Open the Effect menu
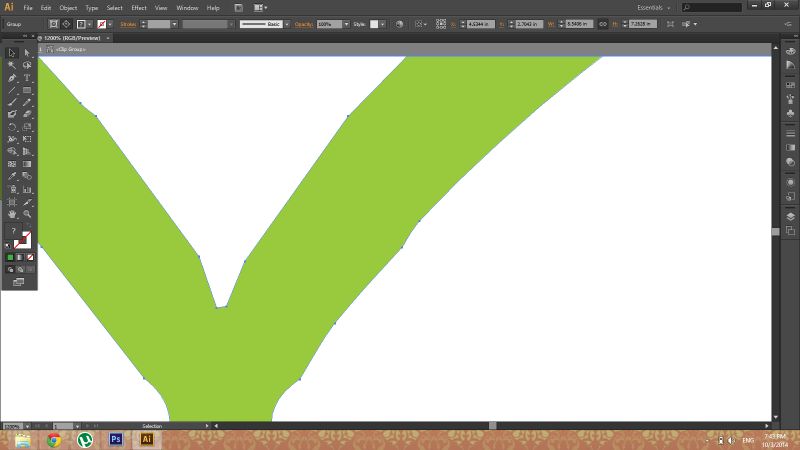The image size is (800, 450). pyautogui.click(x=138, y=8)
